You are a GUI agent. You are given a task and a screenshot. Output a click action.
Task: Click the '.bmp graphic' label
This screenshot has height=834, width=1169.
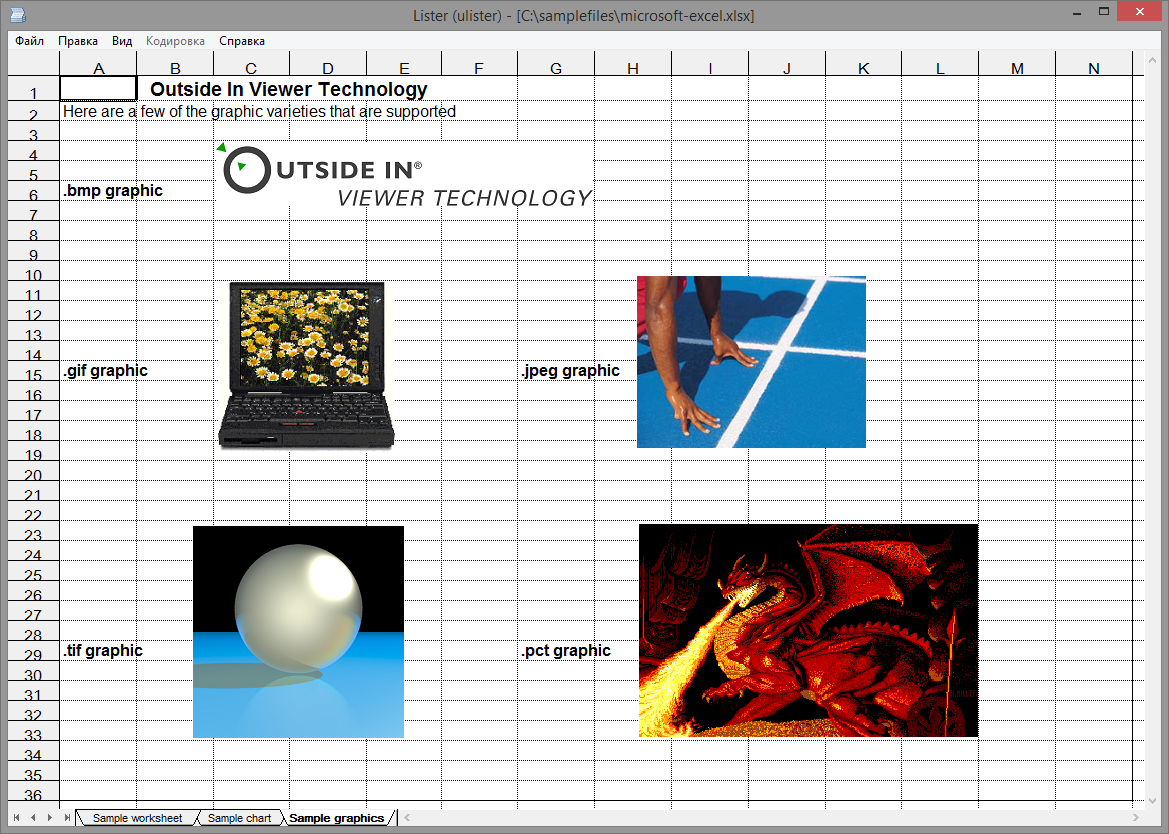point(113,191)
